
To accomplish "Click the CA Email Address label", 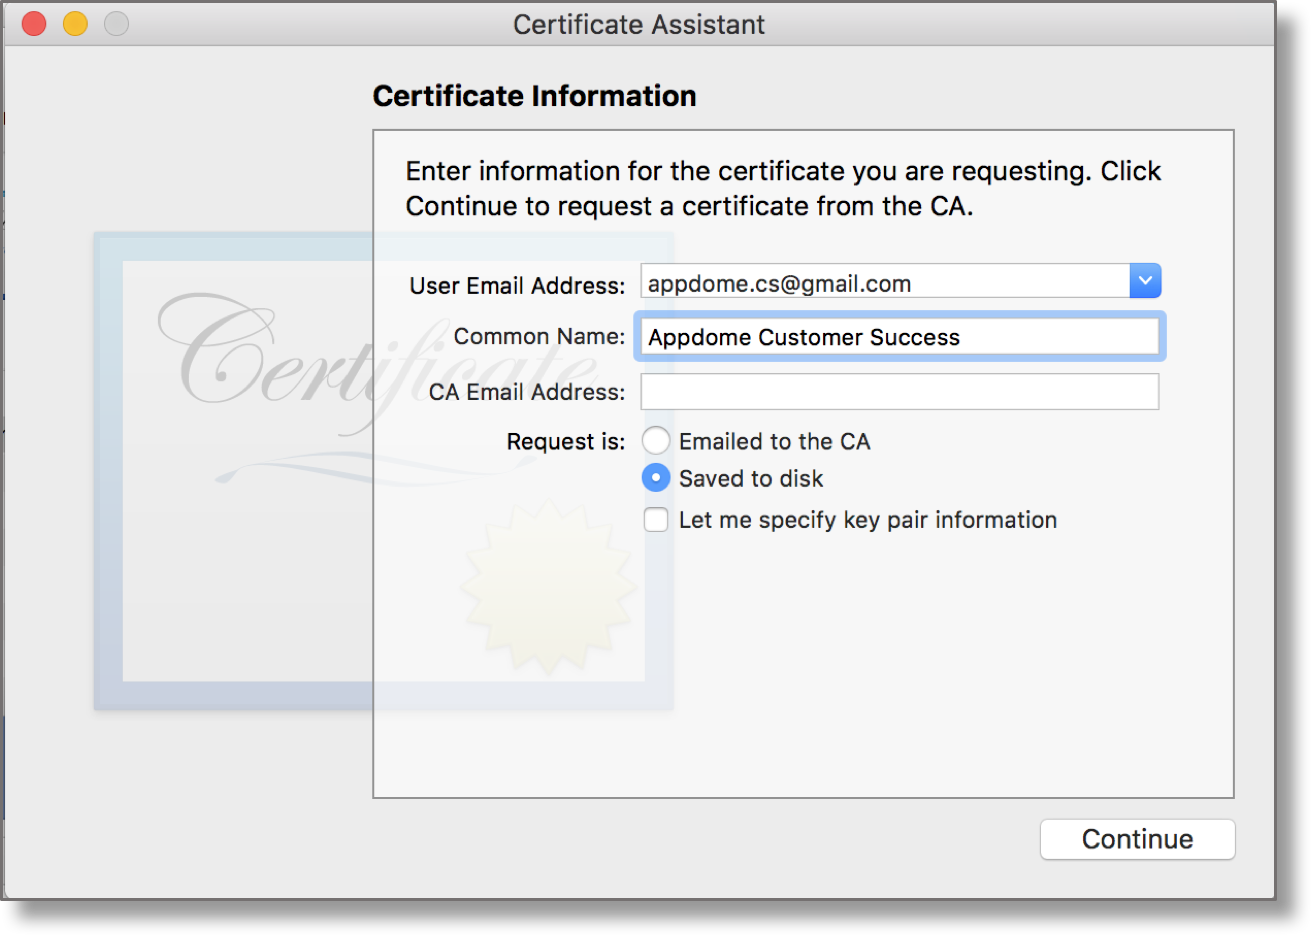I will pyautogui.click(x=526, y=392).
